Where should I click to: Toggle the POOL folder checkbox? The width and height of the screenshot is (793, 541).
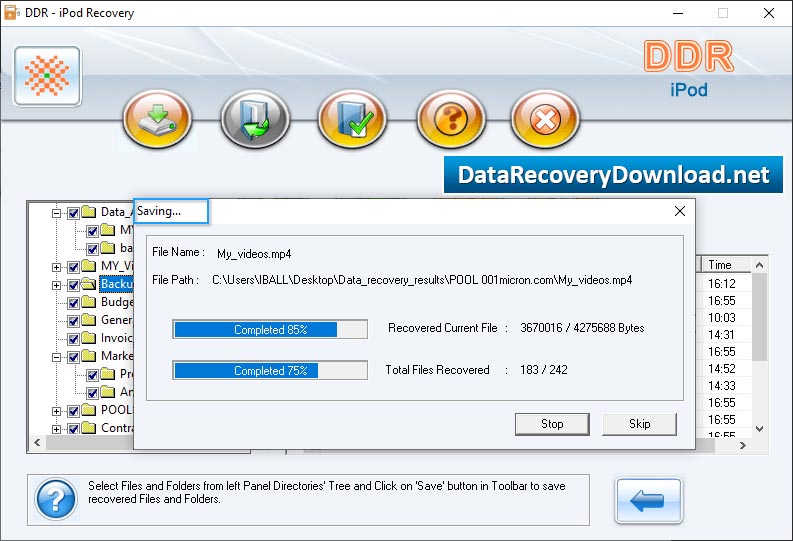tap(73, 411)
